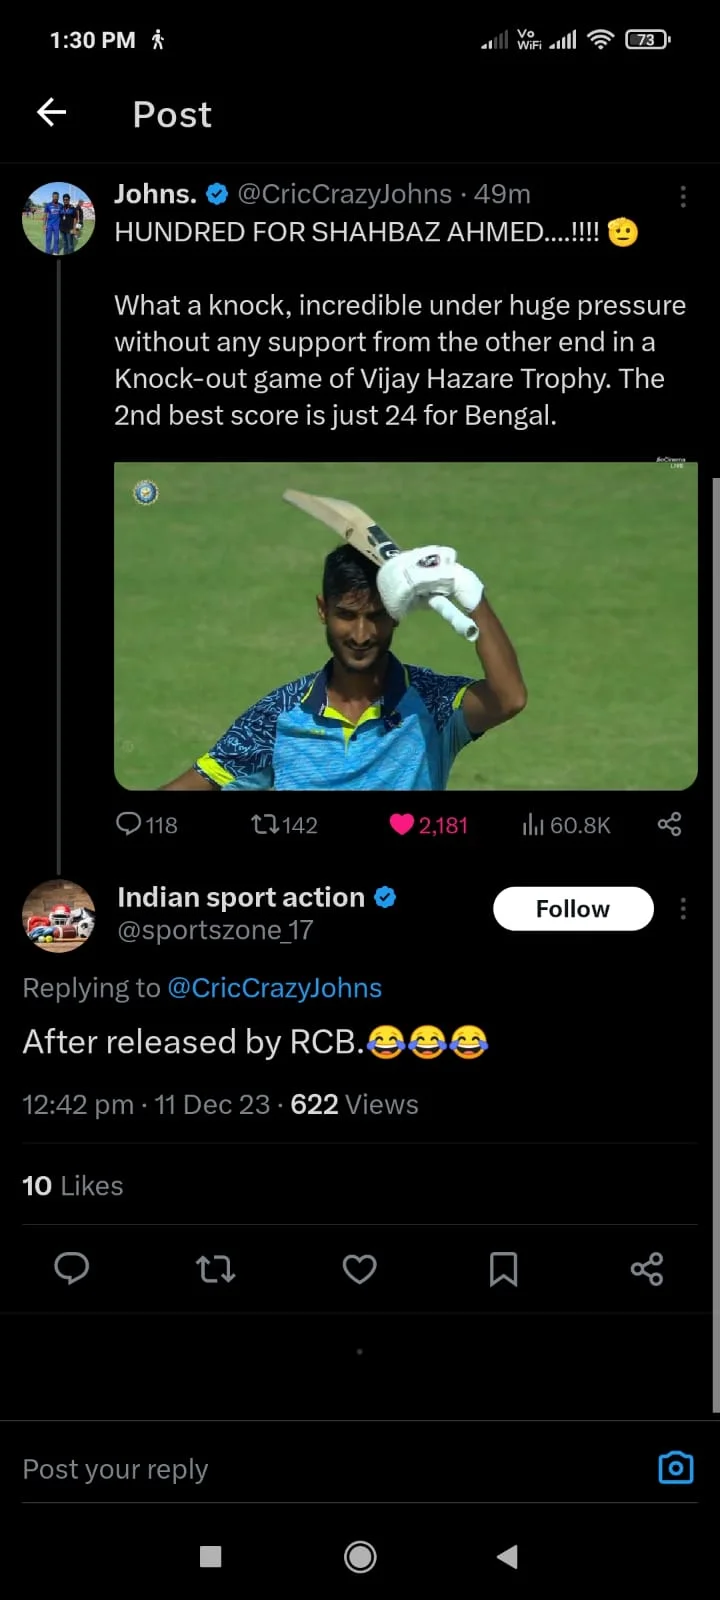The width and height of the screenshot is (720, 1600).
Task: Unlike Johns' post with 2,181 likes
Action: click(x=402, y=824)
